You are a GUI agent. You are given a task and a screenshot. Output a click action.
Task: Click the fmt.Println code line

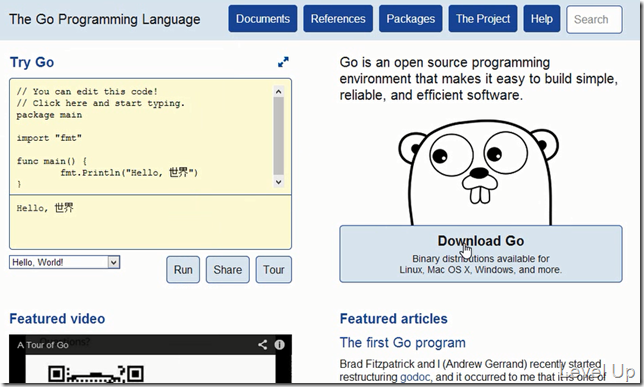(129, 172)
